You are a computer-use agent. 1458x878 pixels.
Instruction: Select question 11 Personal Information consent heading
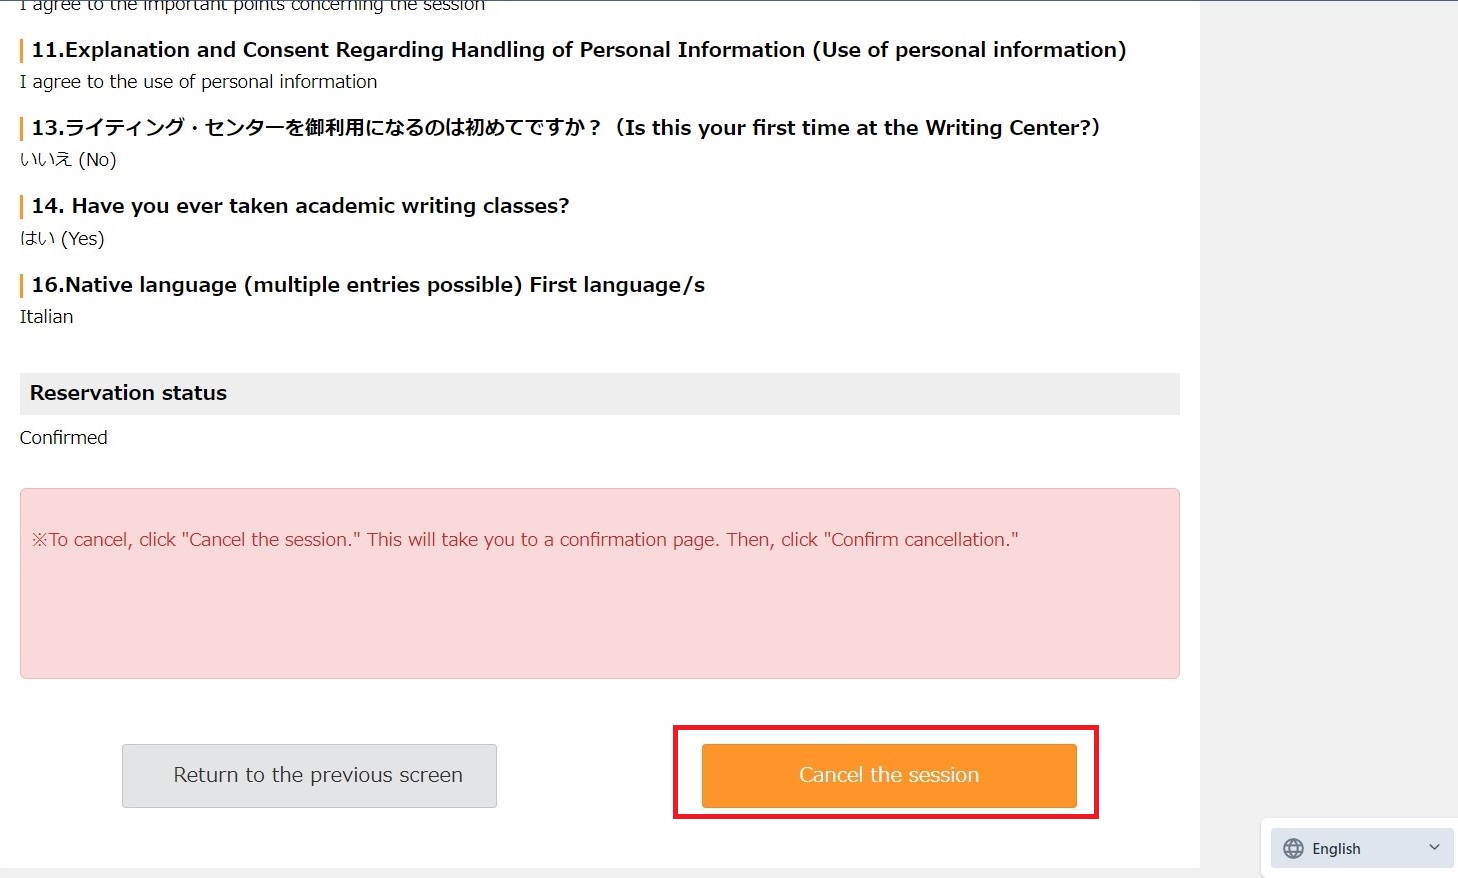(579, 50)
